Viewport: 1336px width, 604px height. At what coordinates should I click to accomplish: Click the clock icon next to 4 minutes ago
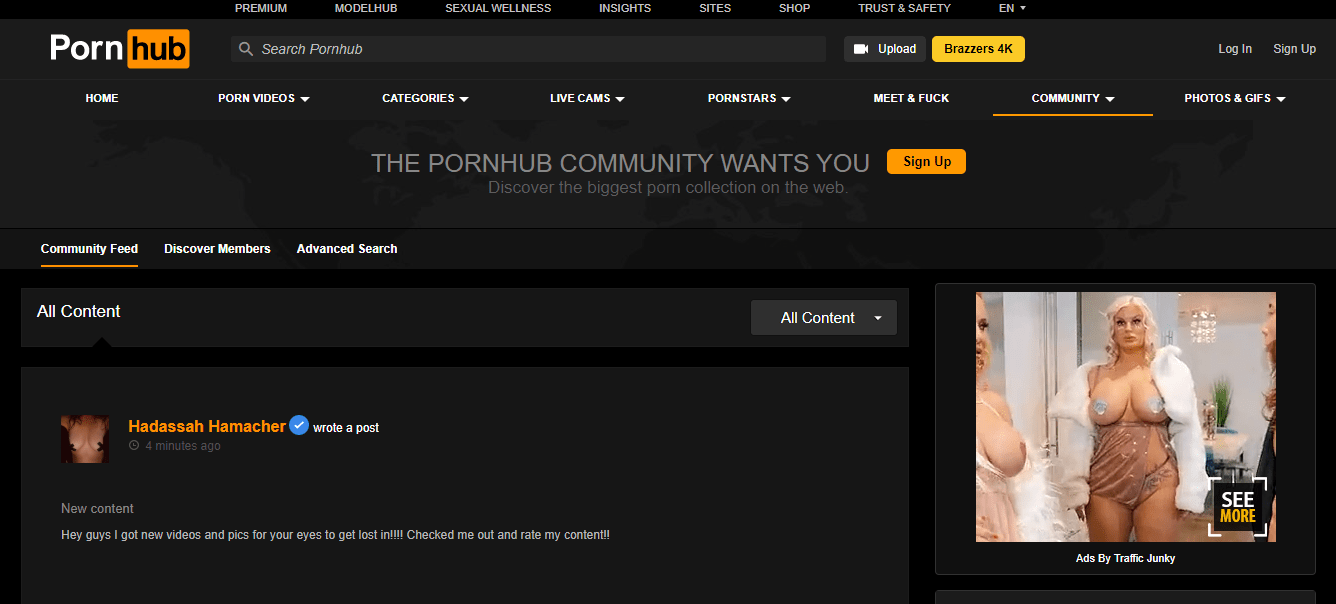134,446
